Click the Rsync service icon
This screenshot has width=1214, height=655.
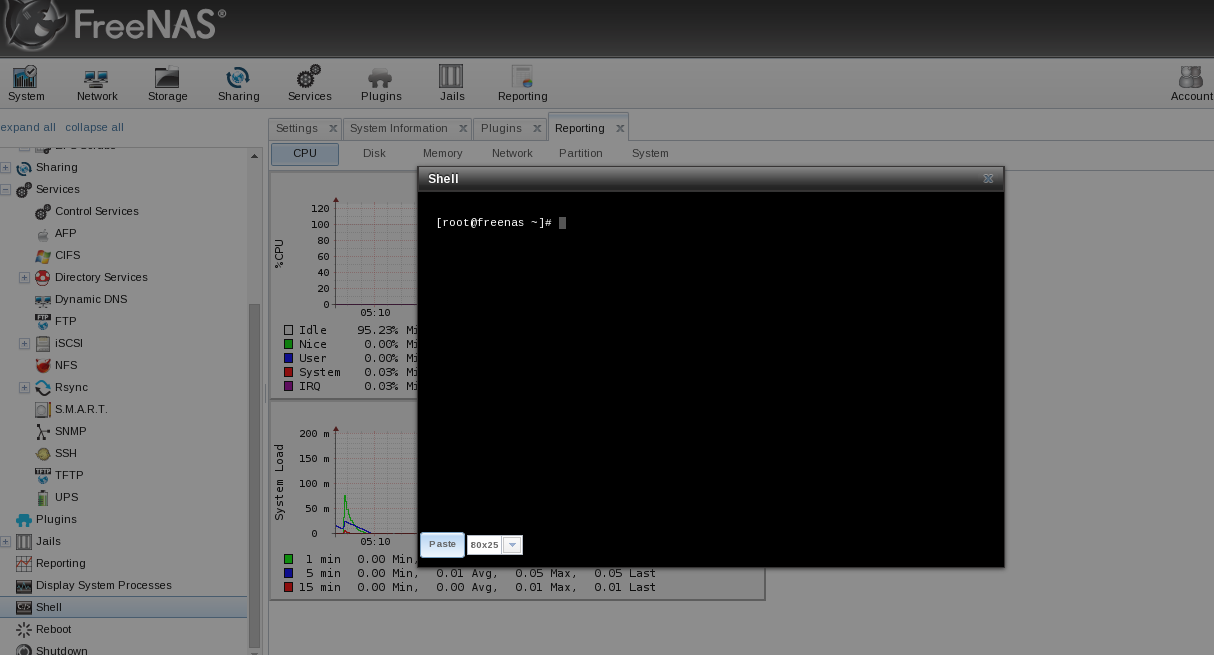point(43,387)
